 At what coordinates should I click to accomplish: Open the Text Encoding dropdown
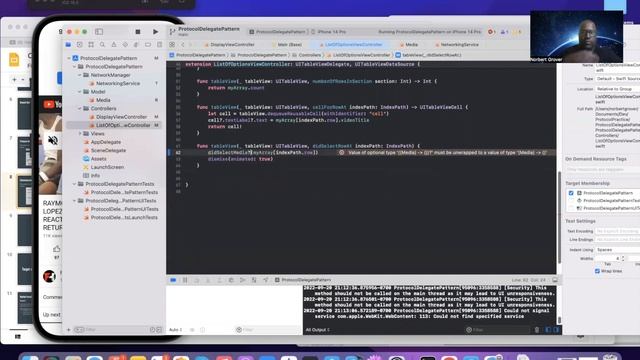(617, 231)
